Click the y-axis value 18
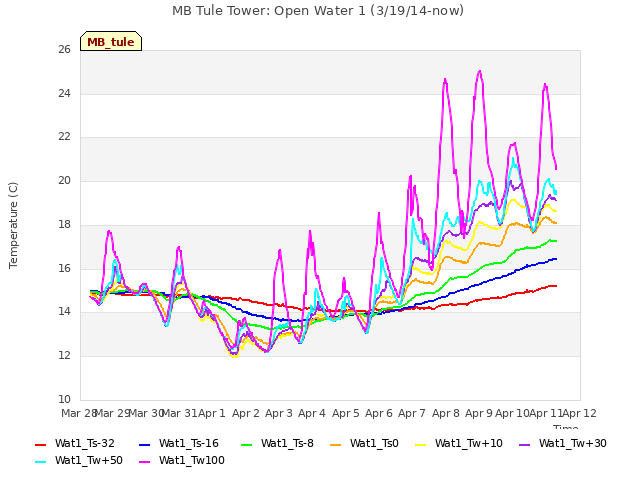The height and width of the screenshot is (480, 640). point(64,224)
